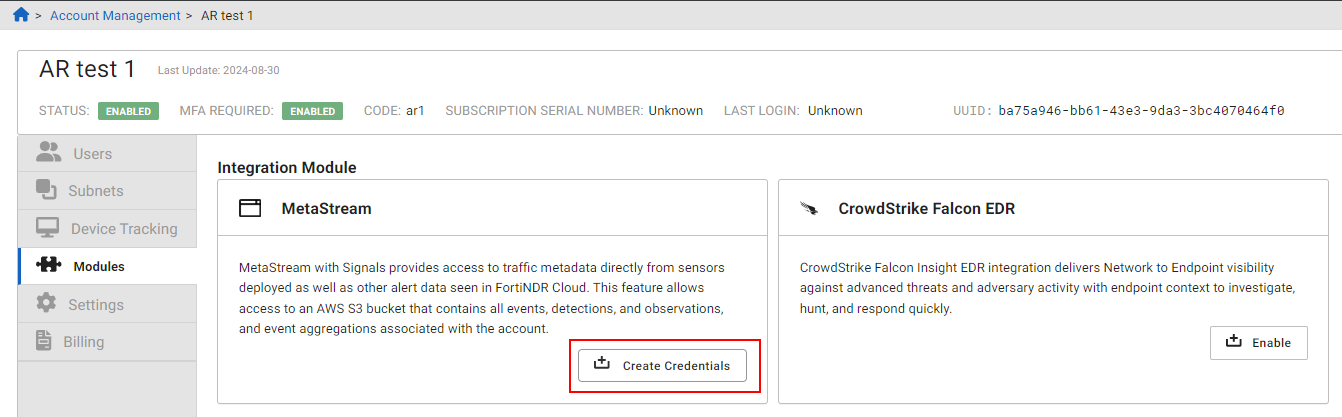1342x417 pixels.
Task: Click the MFA Required ENABLED badge
Action: 312,111
